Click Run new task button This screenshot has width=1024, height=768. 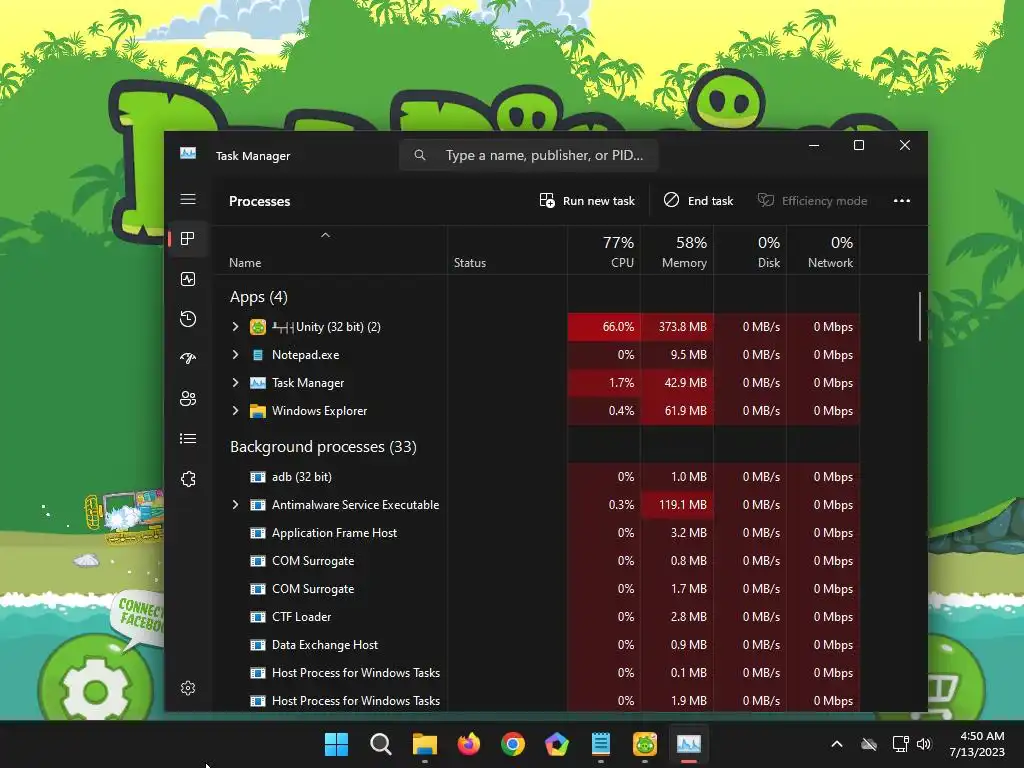(587, 200)
